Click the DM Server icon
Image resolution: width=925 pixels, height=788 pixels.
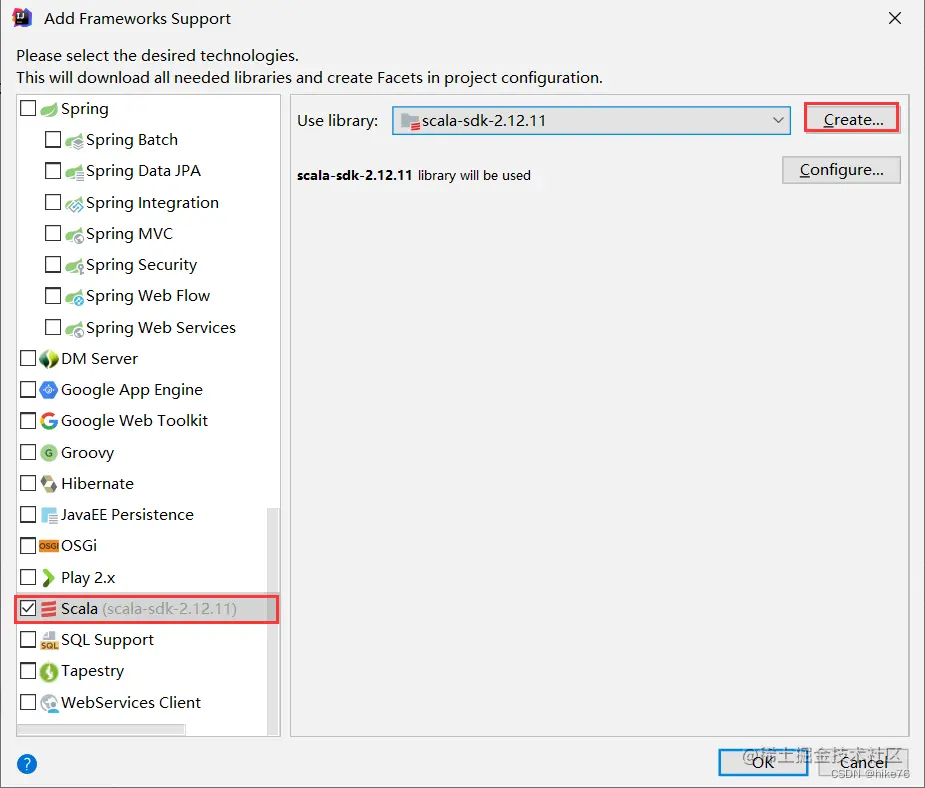(x=49, y=359)
